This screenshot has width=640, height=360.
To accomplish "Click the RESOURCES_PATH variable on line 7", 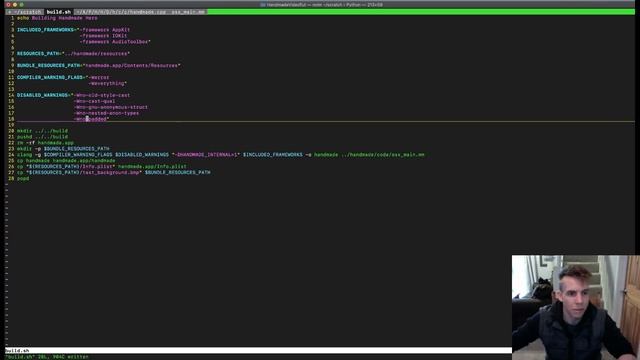I will [38, 53].
